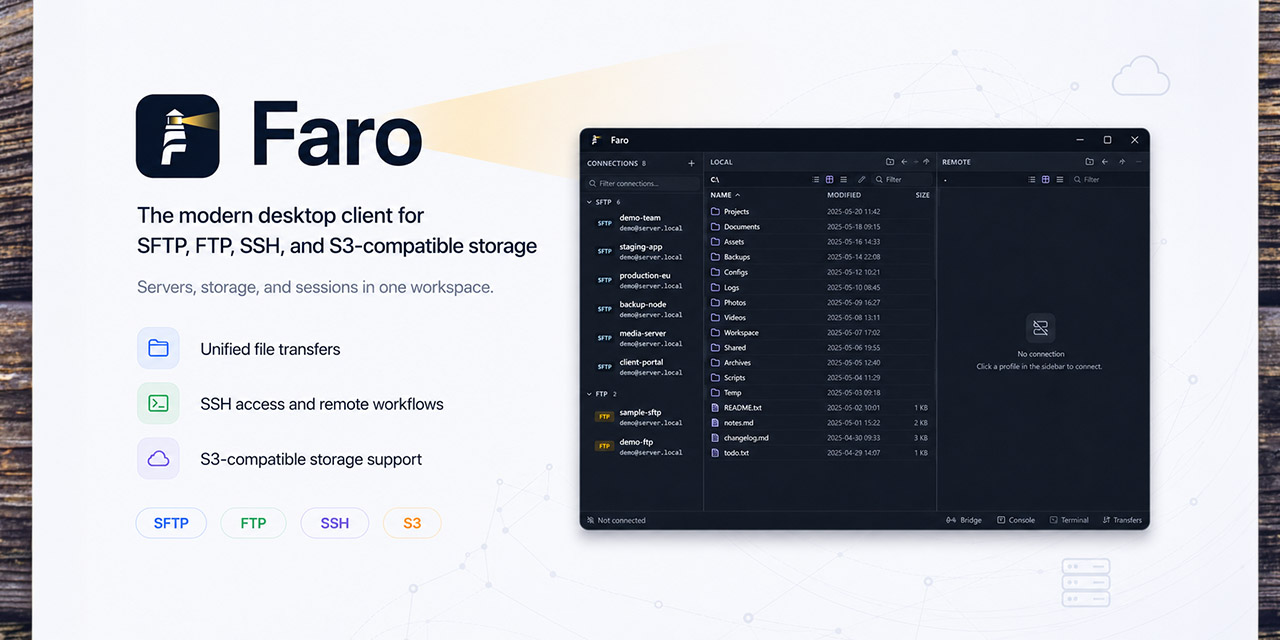Open the Terminal tab in status bar
The width and height of the screenshot is (1280, 640).
(1069, 520)
